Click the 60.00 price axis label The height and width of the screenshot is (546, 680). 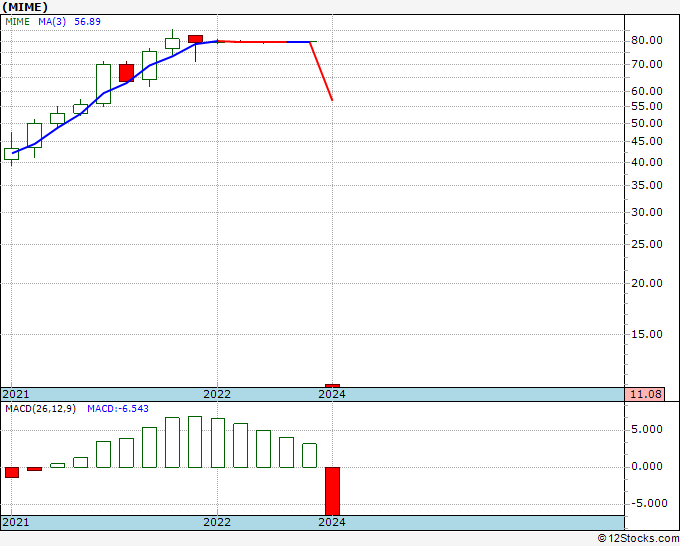(x=647, y=91)
